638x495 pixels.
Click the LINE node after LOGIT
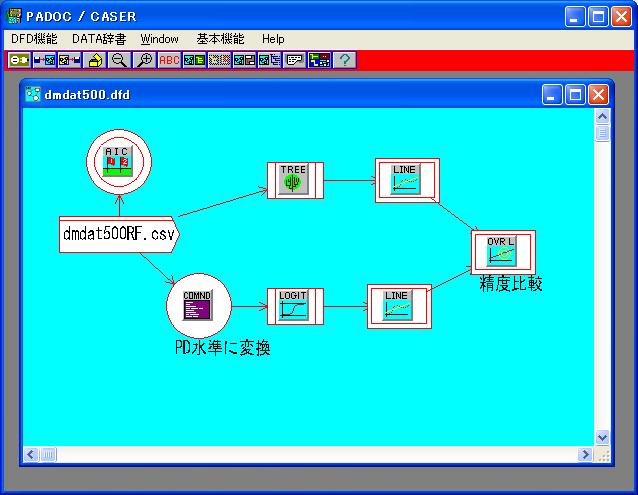pos(398,307)
